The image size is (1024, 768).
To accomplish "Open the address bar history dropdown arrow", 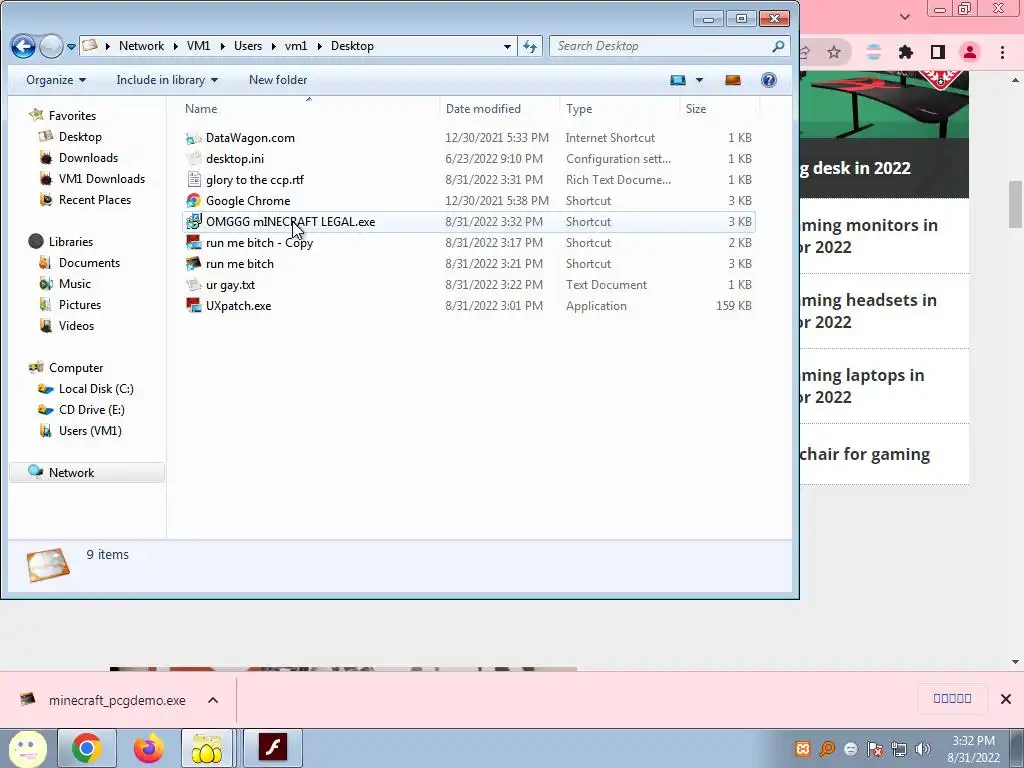I will tap(507, 46).
